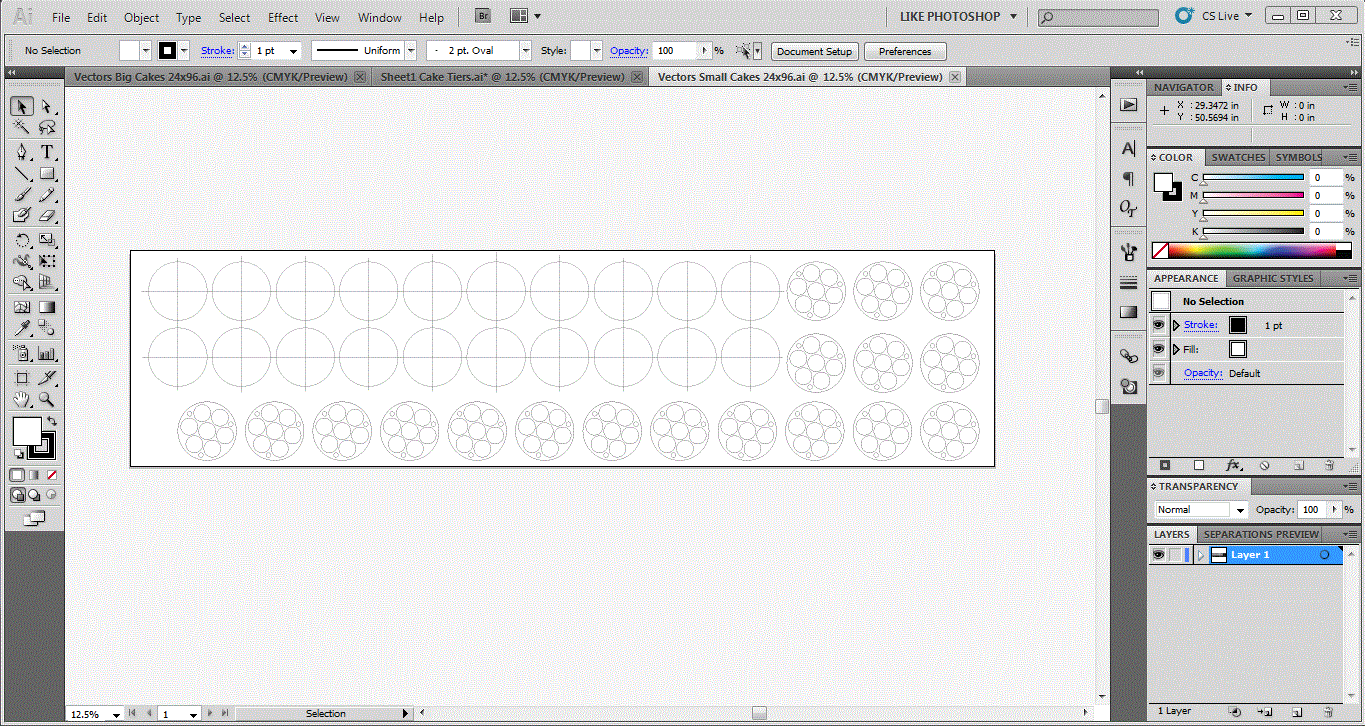Open the Object menu
Image resolution: width=1365 pixels, height=726 pixels.
141,18
